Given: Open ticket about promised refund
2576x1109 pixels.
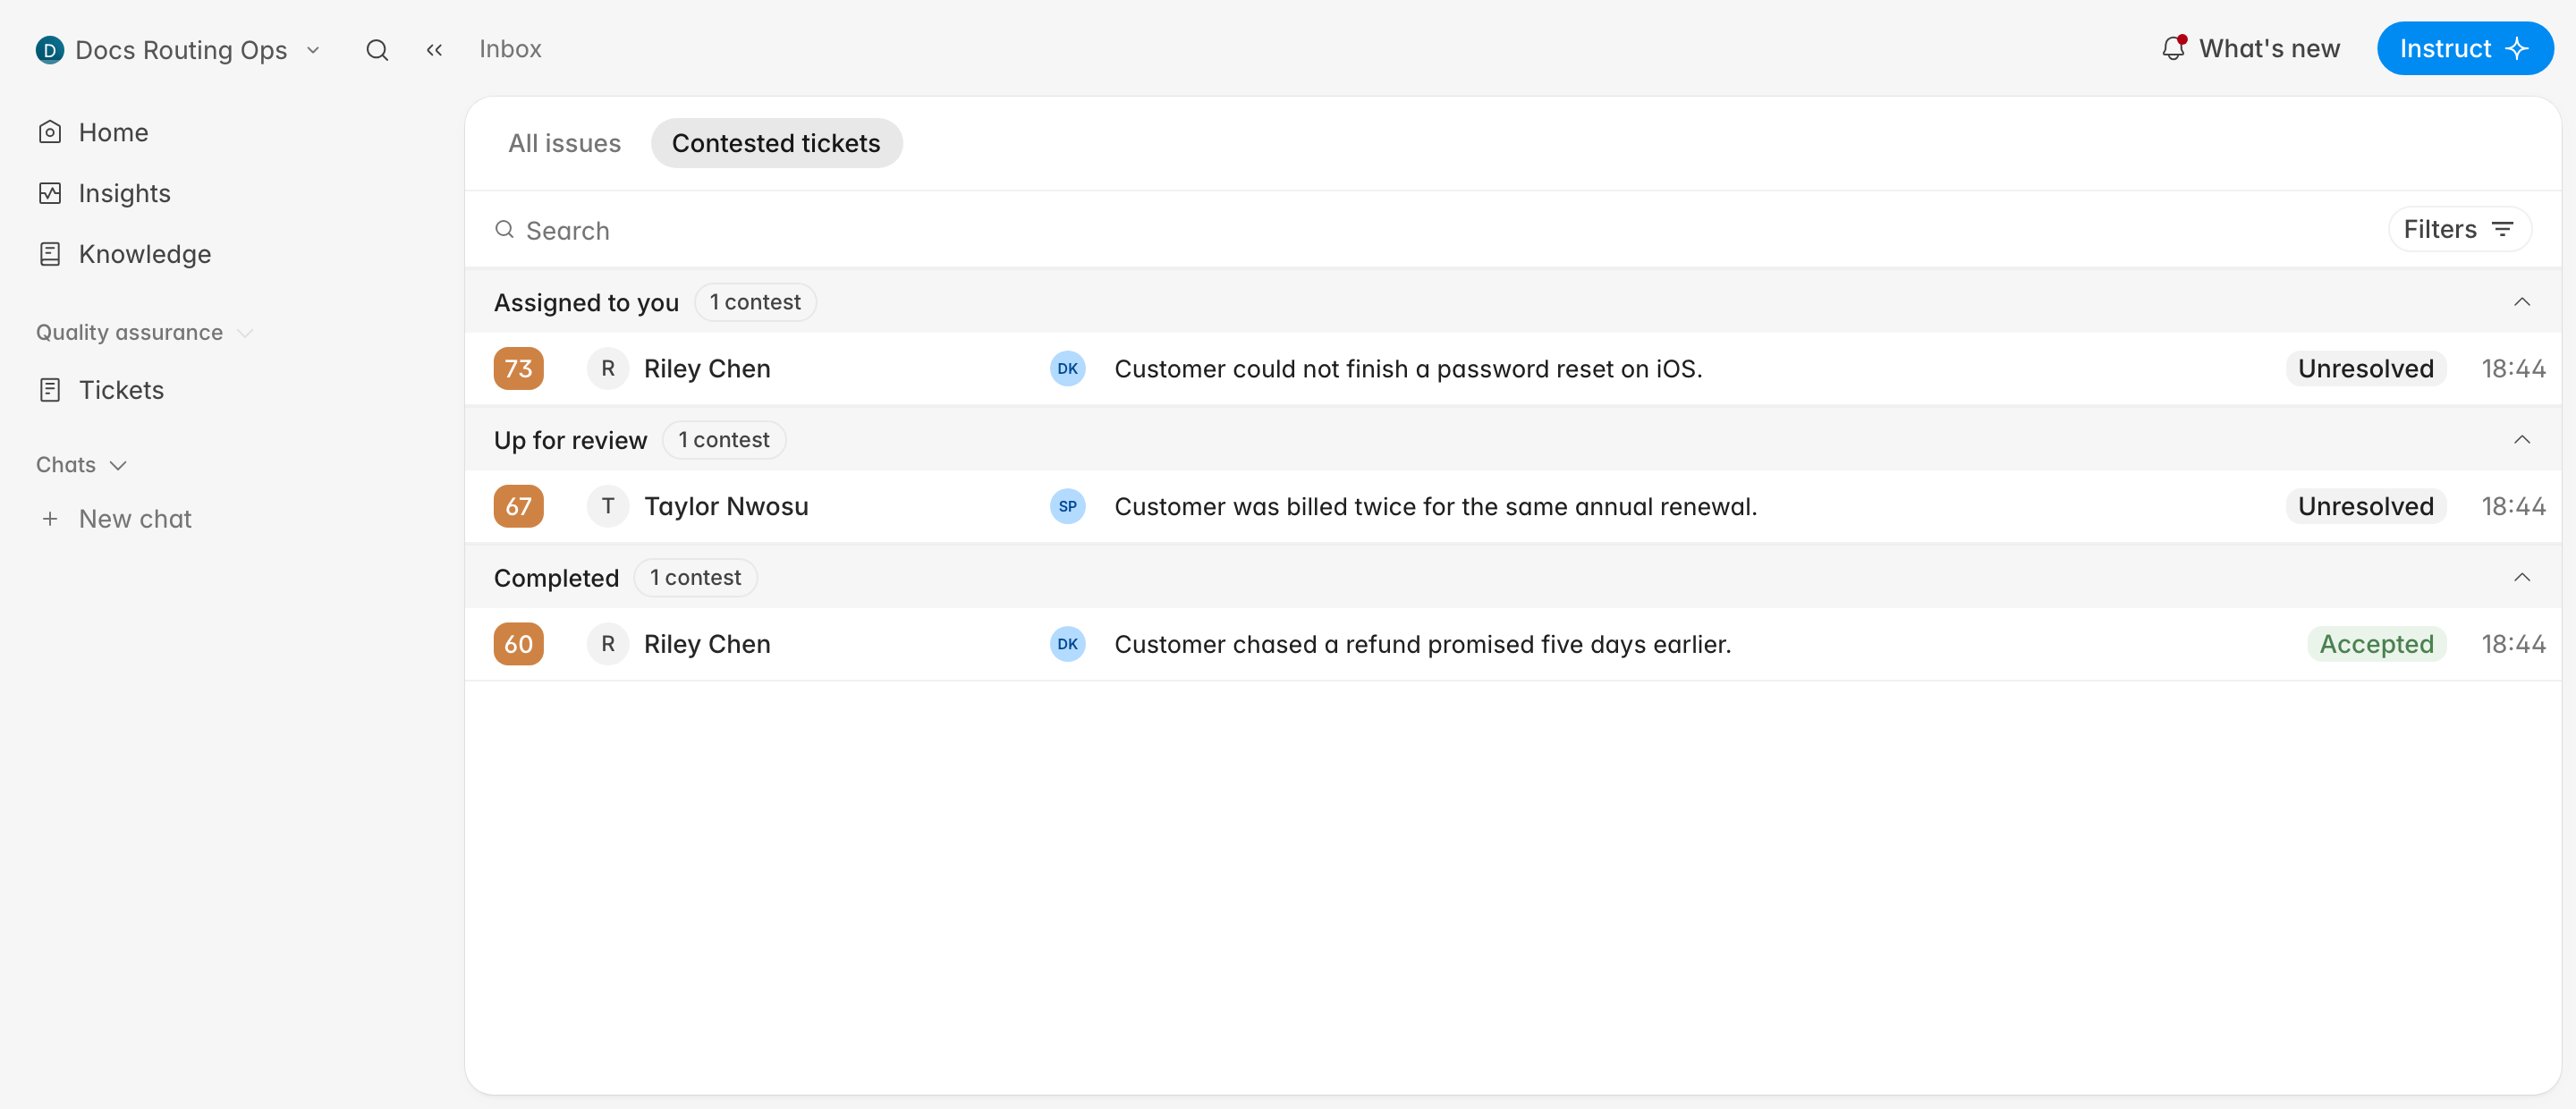Looking at the screenshot, I should (x=1422, y=644).
